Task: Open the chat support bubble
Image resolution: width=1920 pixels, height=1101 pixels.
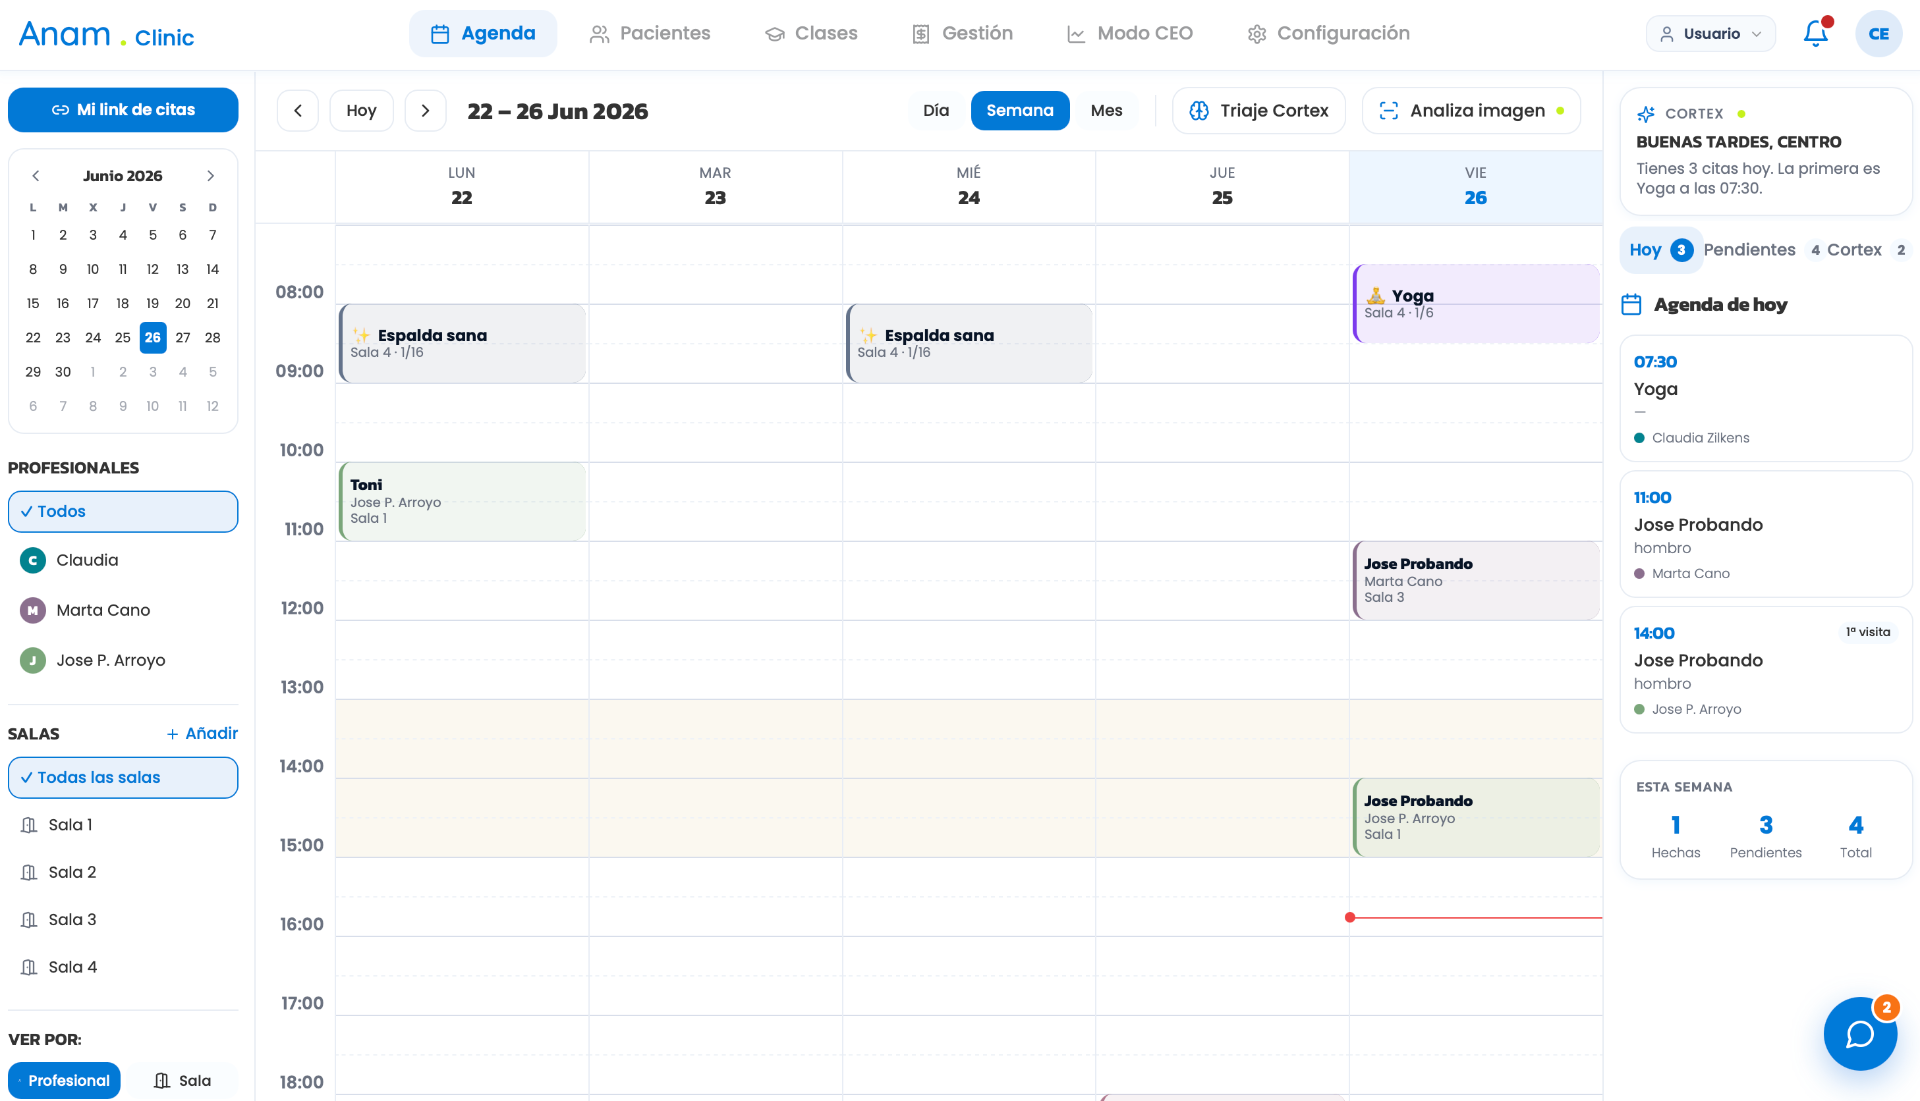Action: click(1860, 1034)
